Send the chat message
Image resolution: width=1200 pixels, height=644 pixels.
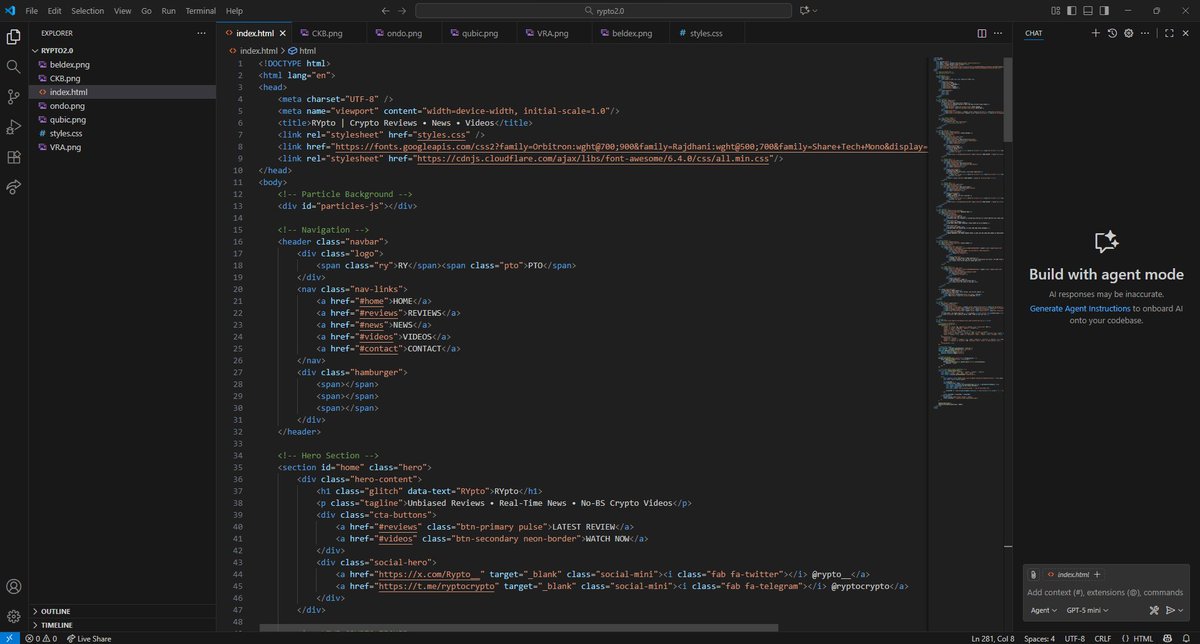click(1169, 610)
